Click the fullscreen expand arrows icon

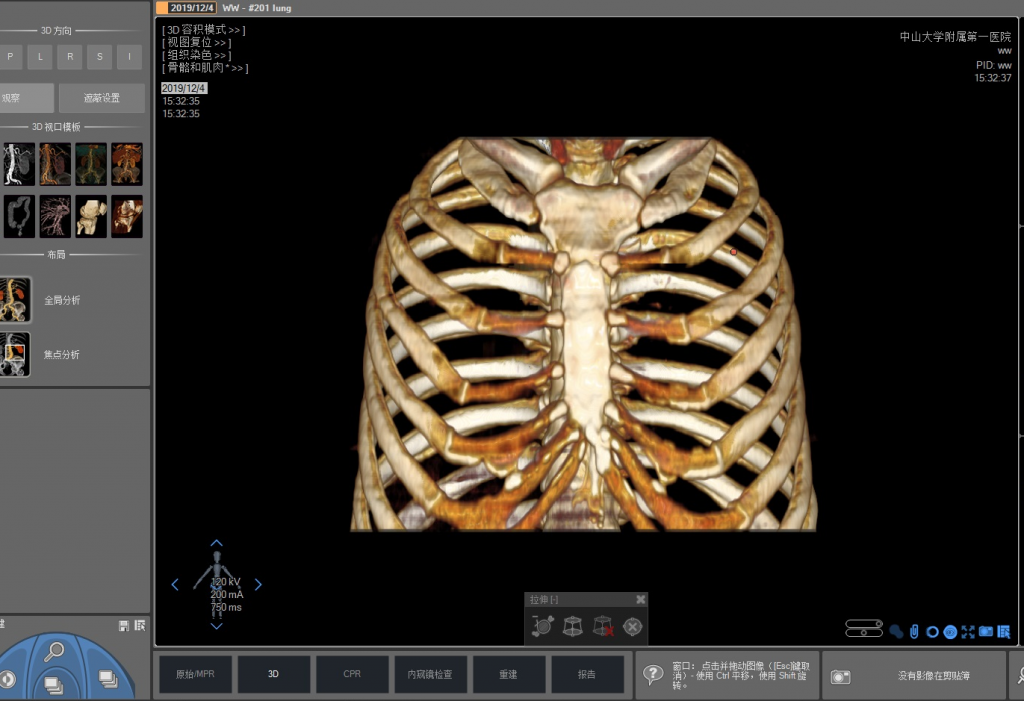967,632
